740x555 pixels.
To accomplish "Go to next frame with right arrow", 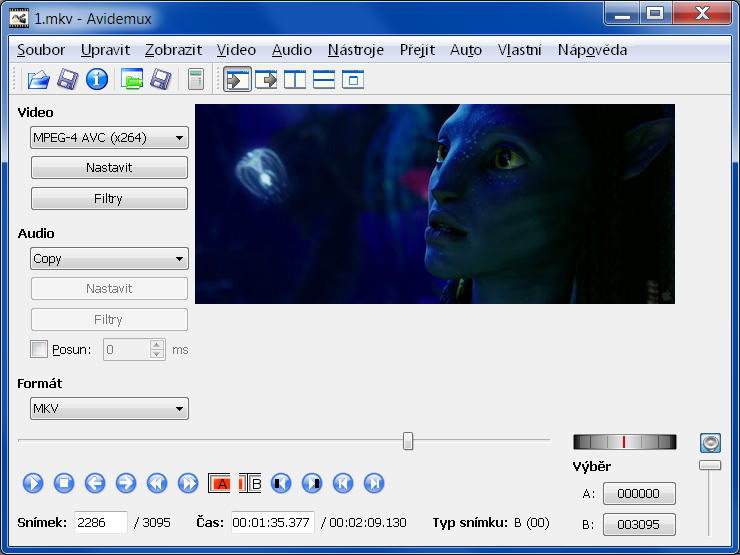I will click(126, 483).
